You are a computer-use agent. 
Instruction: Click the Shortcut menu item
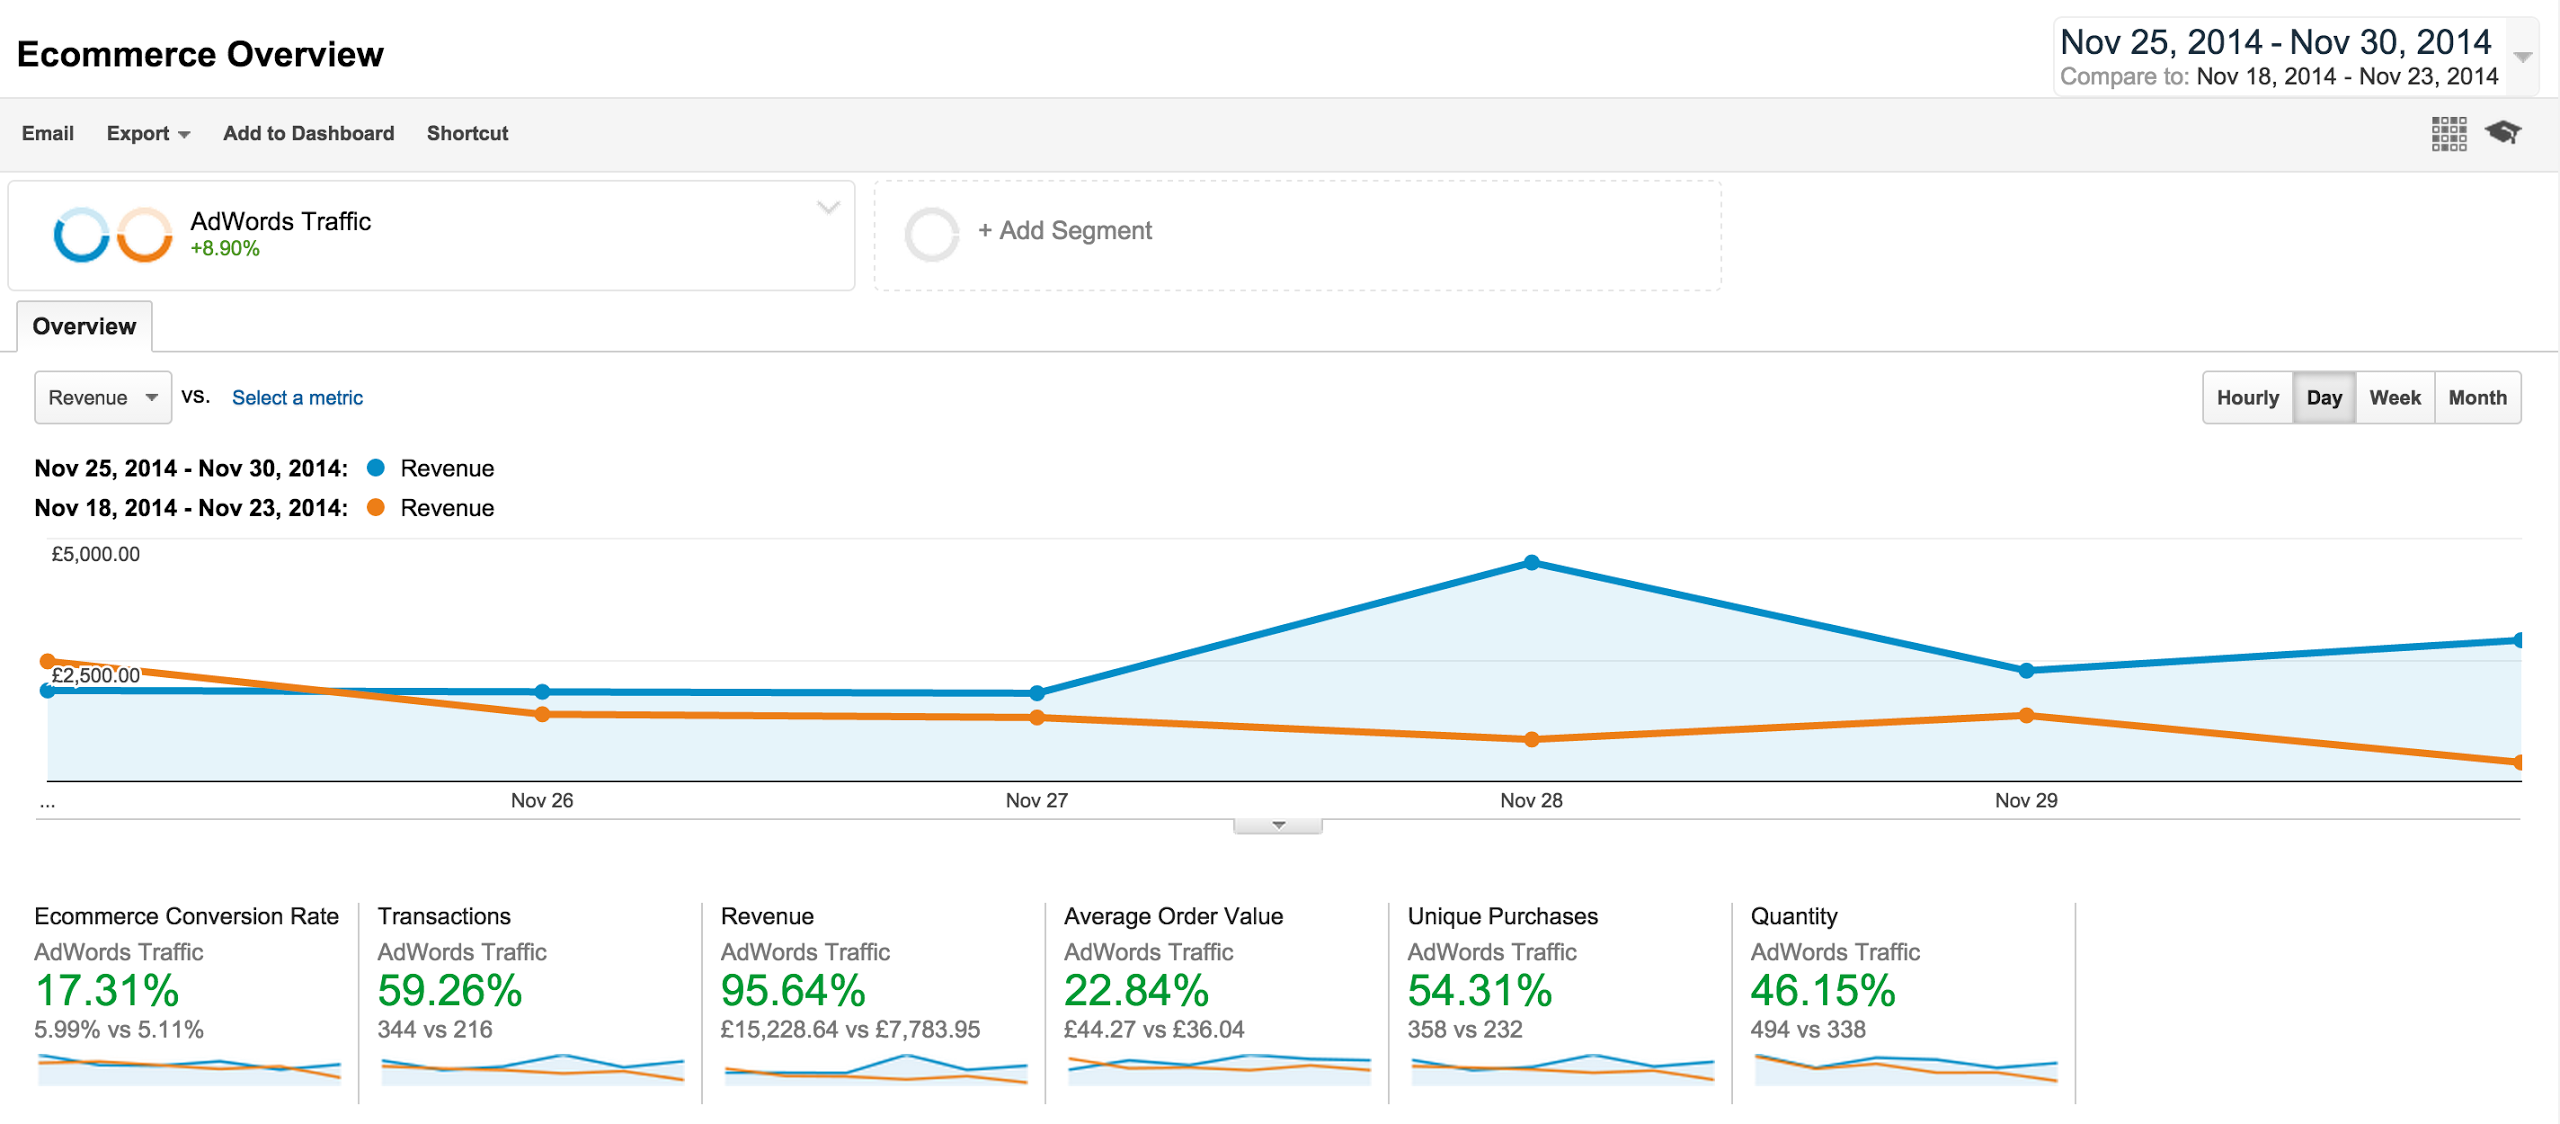[x=467, y=134]
